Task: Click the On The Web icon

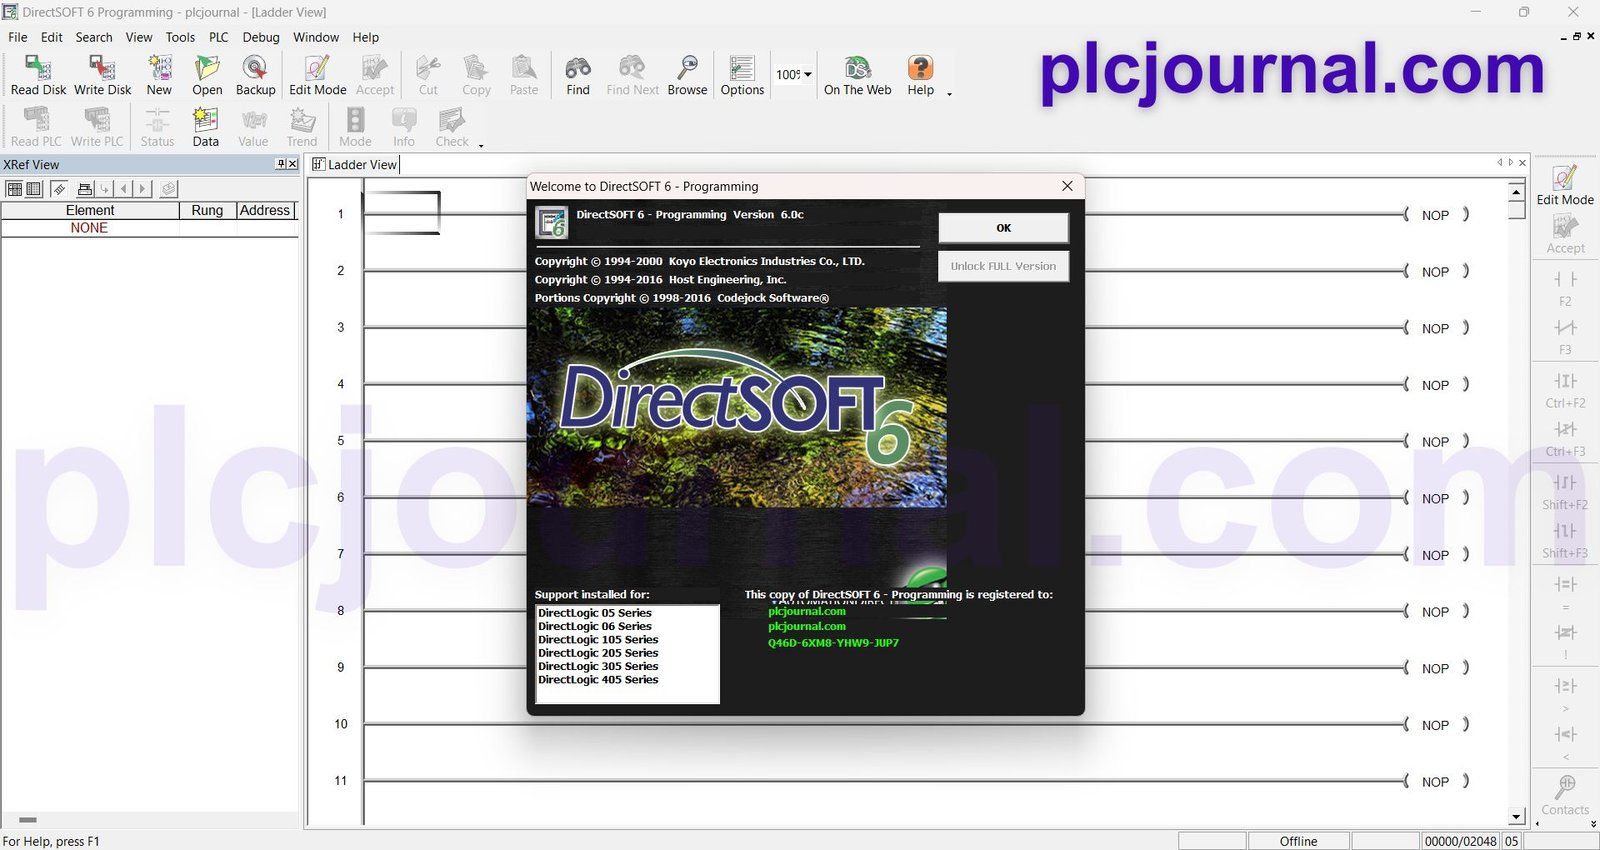Action: click(x=857, y=76)
